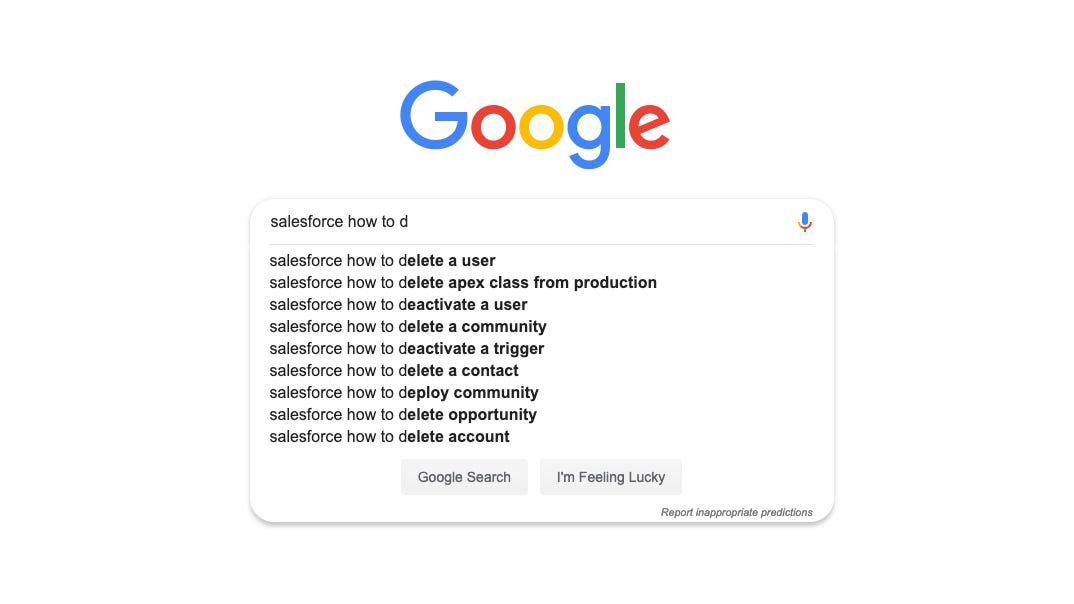The width and height of the screenshot is (1074, 604).
Task: Pick the 'delete account' suggestion
Action: pyautogui.click(x=390, y=437)
